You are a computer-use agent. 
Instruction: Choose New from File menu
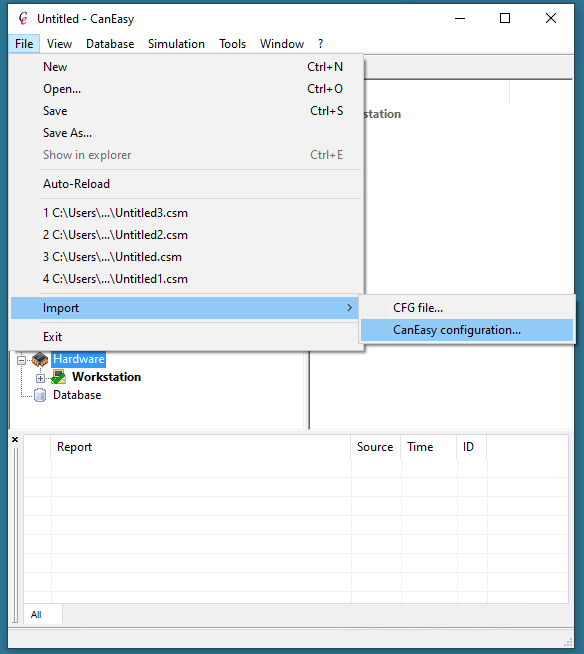point(186,67)
